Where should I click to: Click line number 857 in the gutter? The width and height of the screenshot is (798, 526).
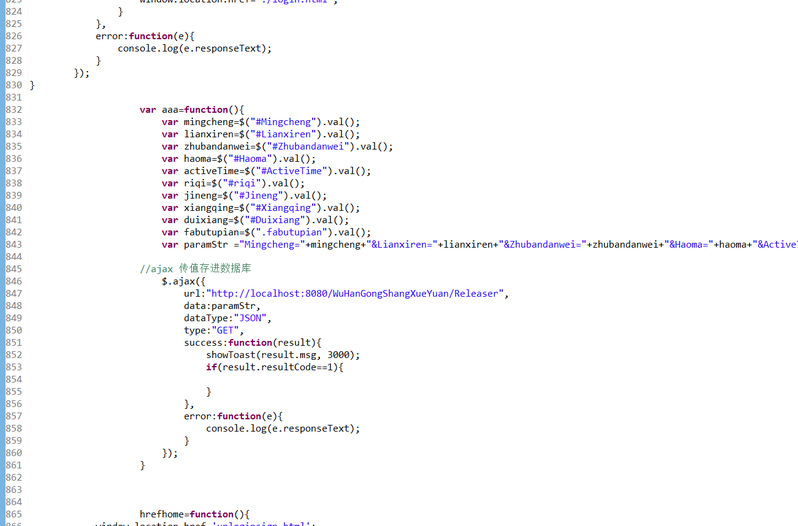(x=14, y=416)
